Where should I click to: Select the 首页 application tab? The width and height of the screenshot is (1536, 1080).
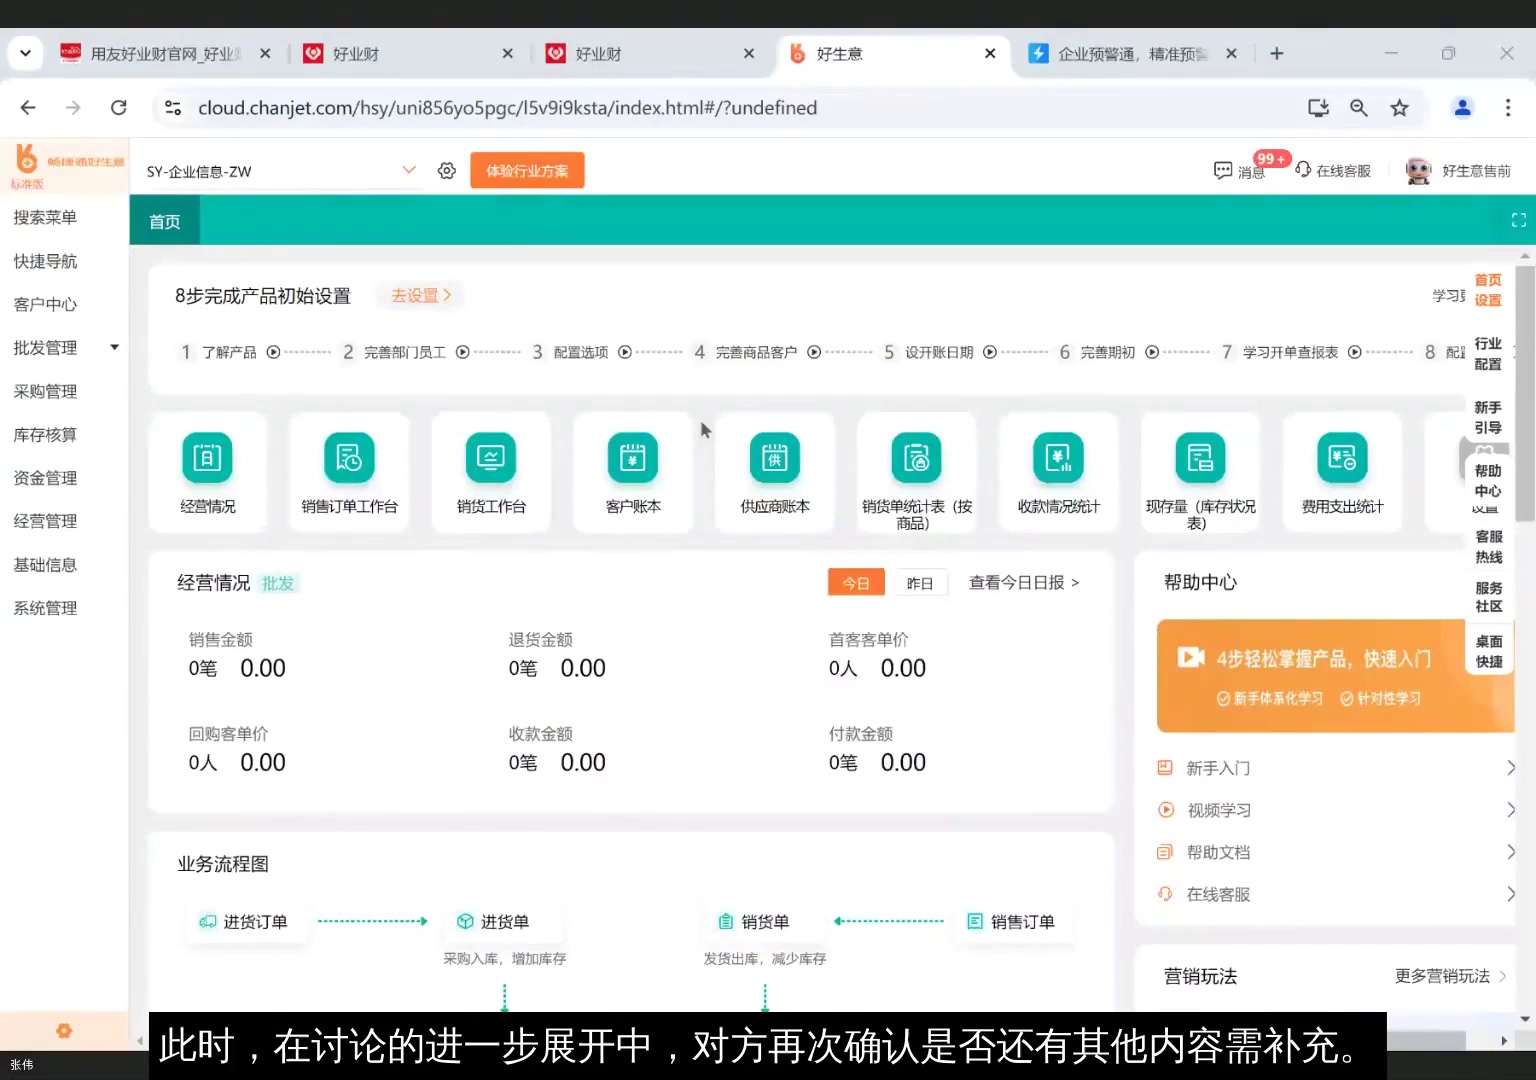pyautogui.click(x=164, y=219)
